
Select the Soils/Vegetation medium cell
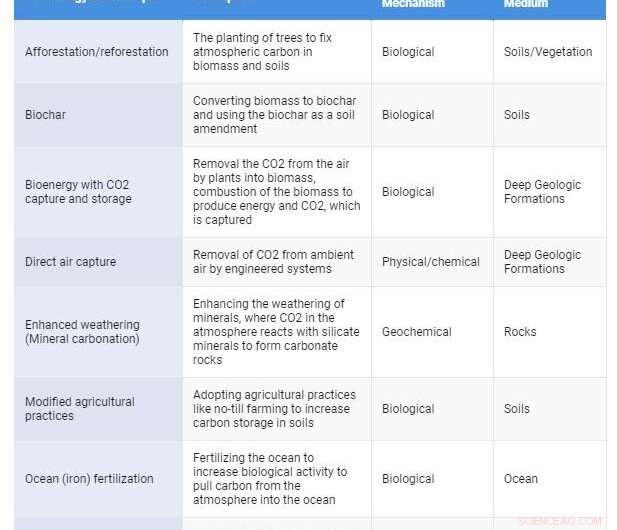[548, 52]
